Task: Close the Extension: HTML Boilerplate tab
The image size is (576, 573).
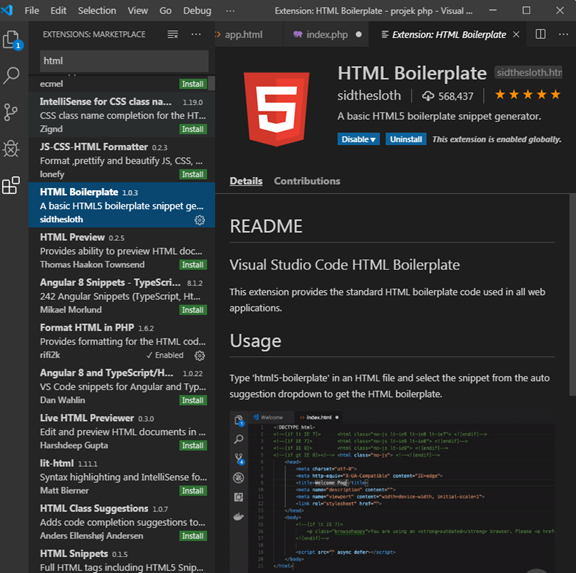Action: pyautogui.click(x=516, y=35)
